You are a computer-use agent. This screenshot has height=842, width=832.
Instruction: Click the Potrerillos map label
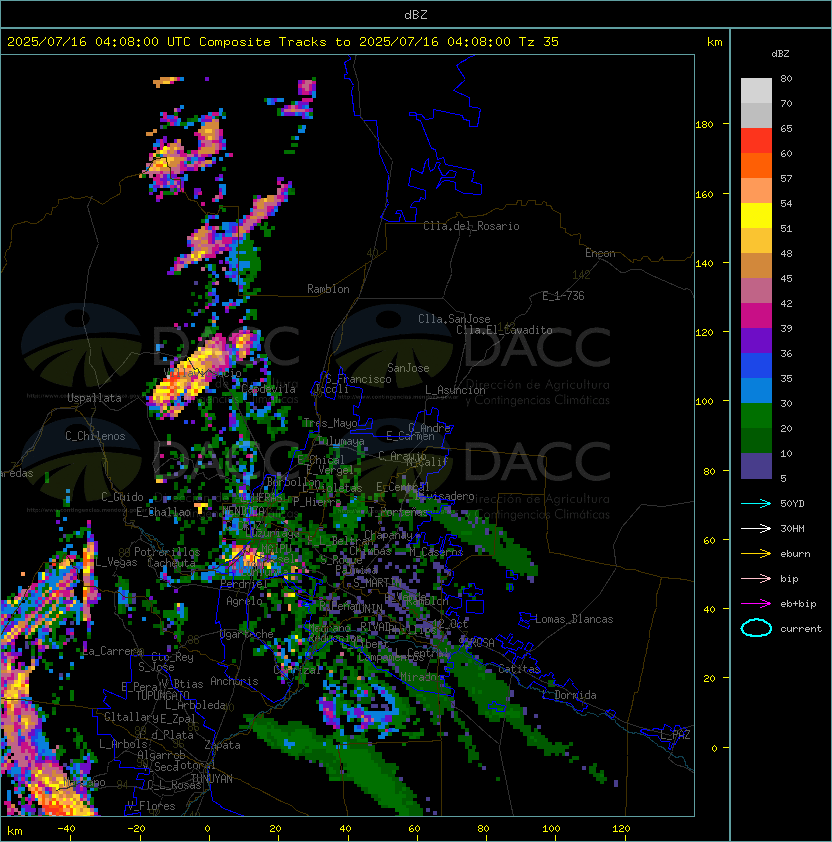[167, 552]
